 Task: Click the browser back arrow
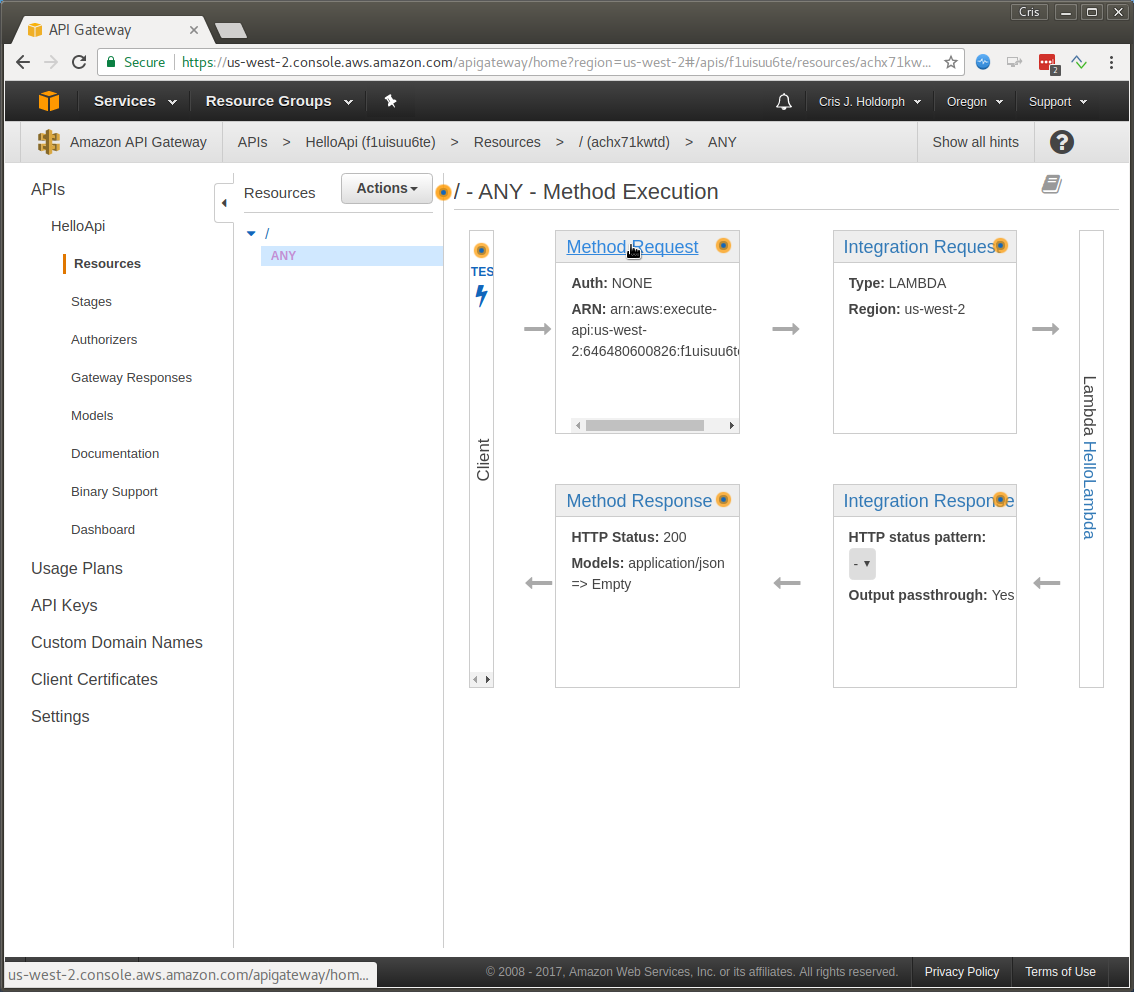(23, 62)
